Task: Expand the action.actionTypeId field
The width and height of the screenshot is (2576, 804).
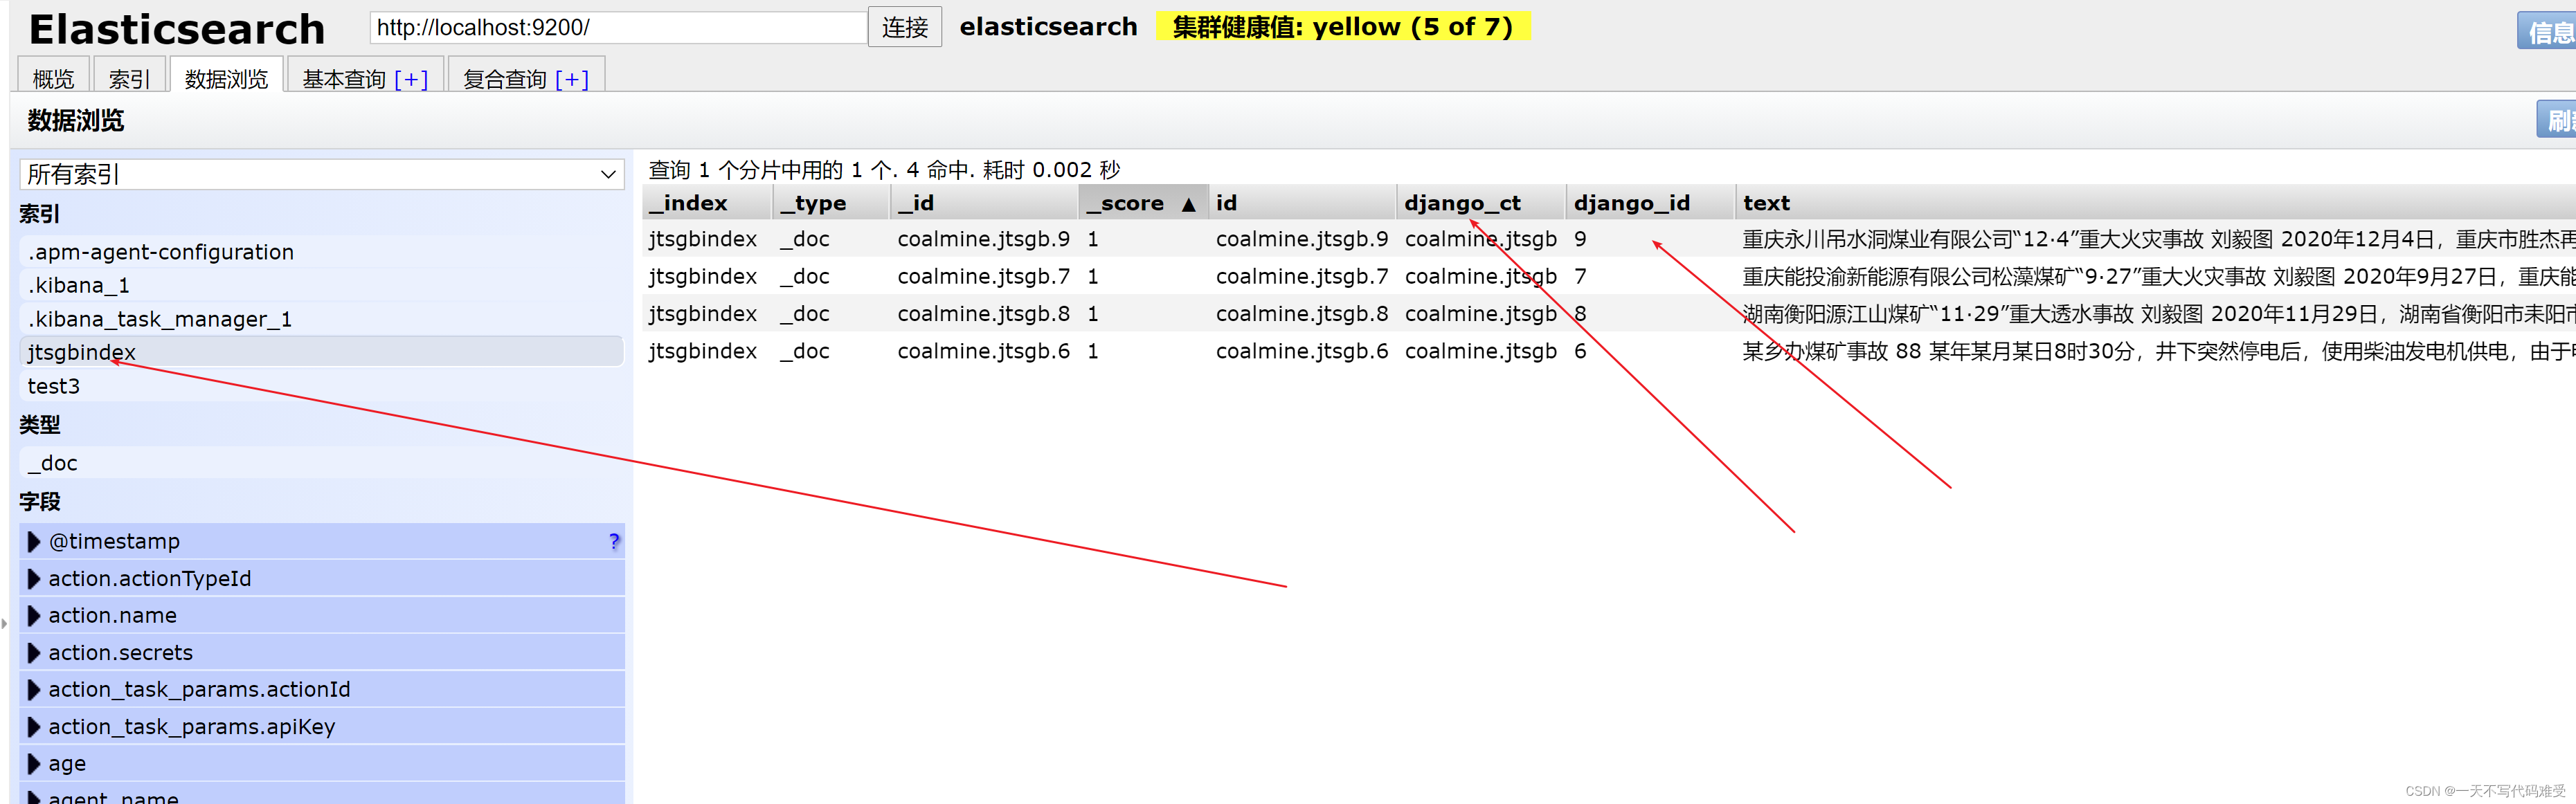Action: (322, 578)
